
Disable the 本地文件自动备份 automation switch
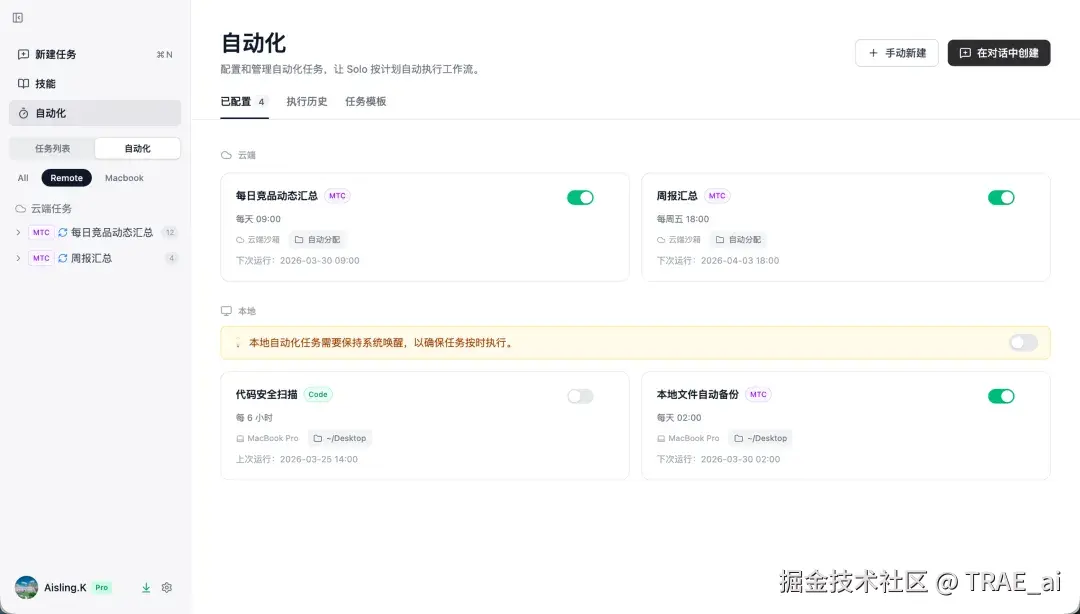(x=1001, y=396)
